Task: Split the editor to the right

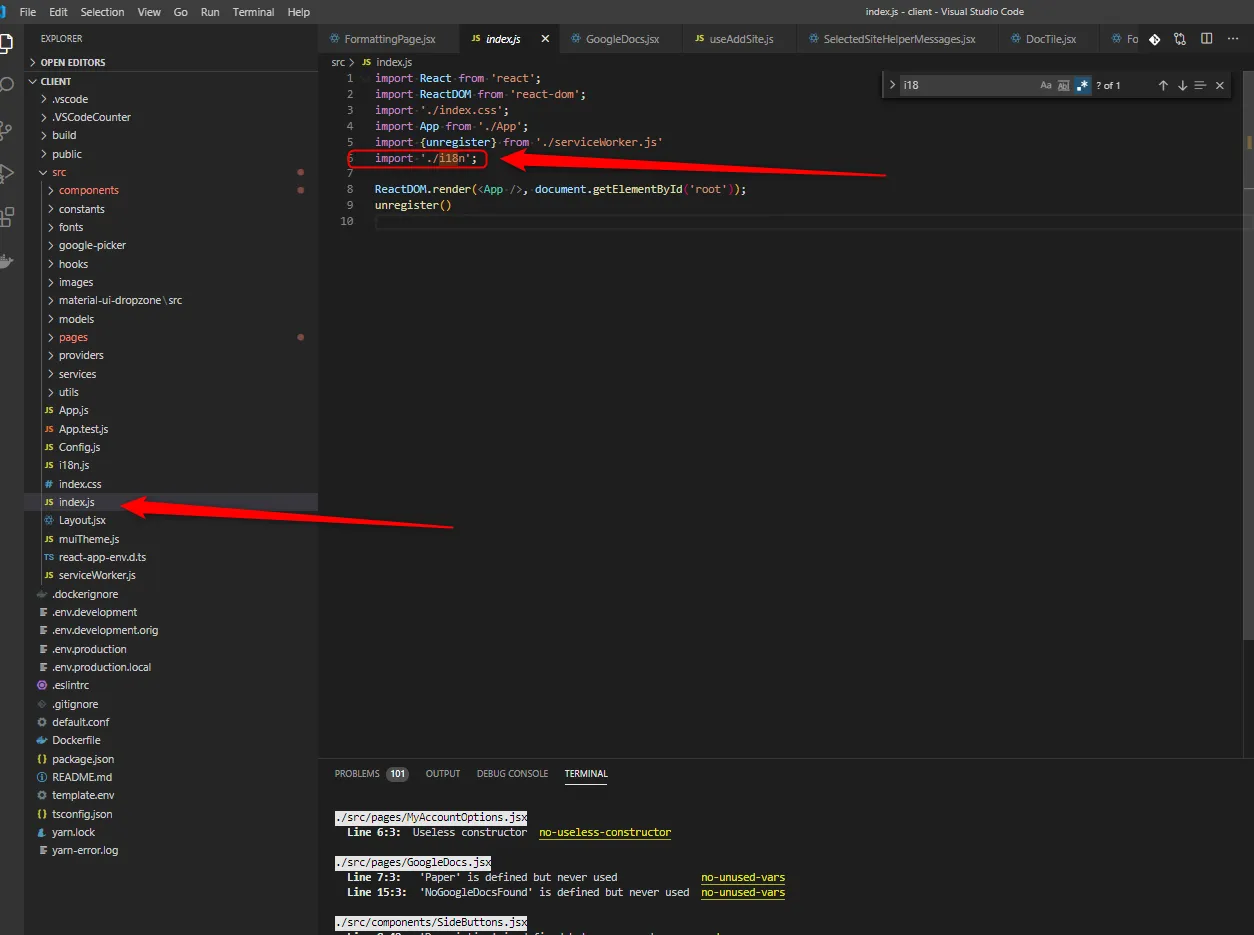Action: click(x=1206, y=39)
